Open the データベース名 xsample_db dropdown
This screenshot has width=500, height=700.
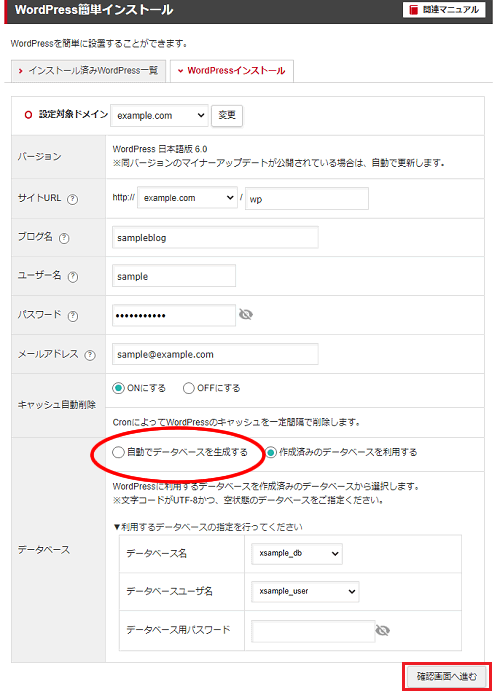296,554
